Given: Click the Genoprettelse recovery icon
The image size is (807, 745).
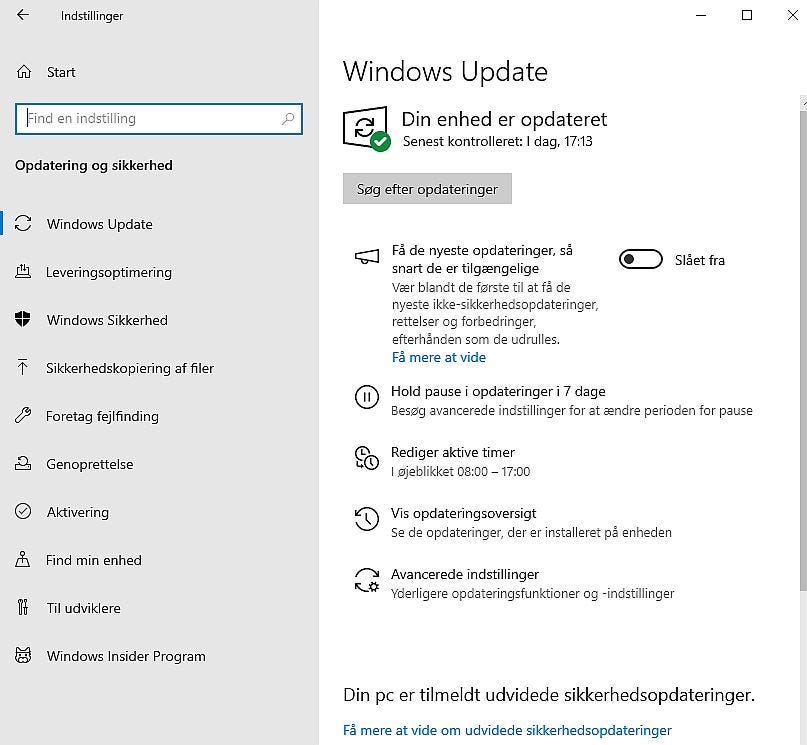Looking at the screenshot, I should [x=23, y=463].
